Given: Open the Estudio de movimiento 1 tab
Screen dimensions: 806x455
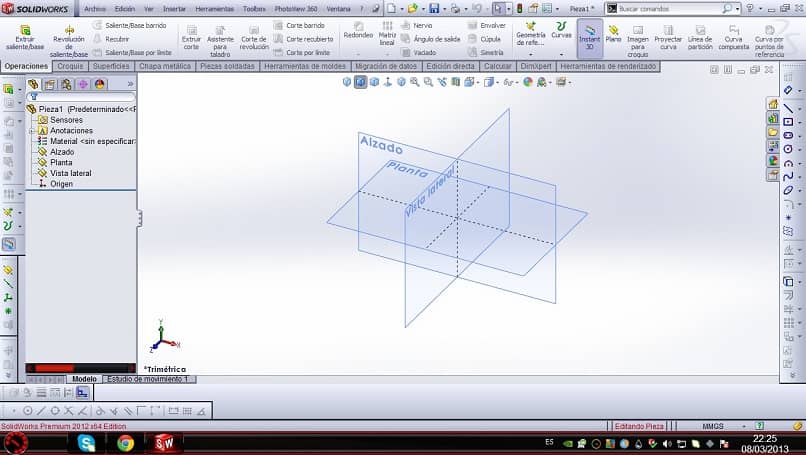Looking at the screenshot, I should point(148,379).
